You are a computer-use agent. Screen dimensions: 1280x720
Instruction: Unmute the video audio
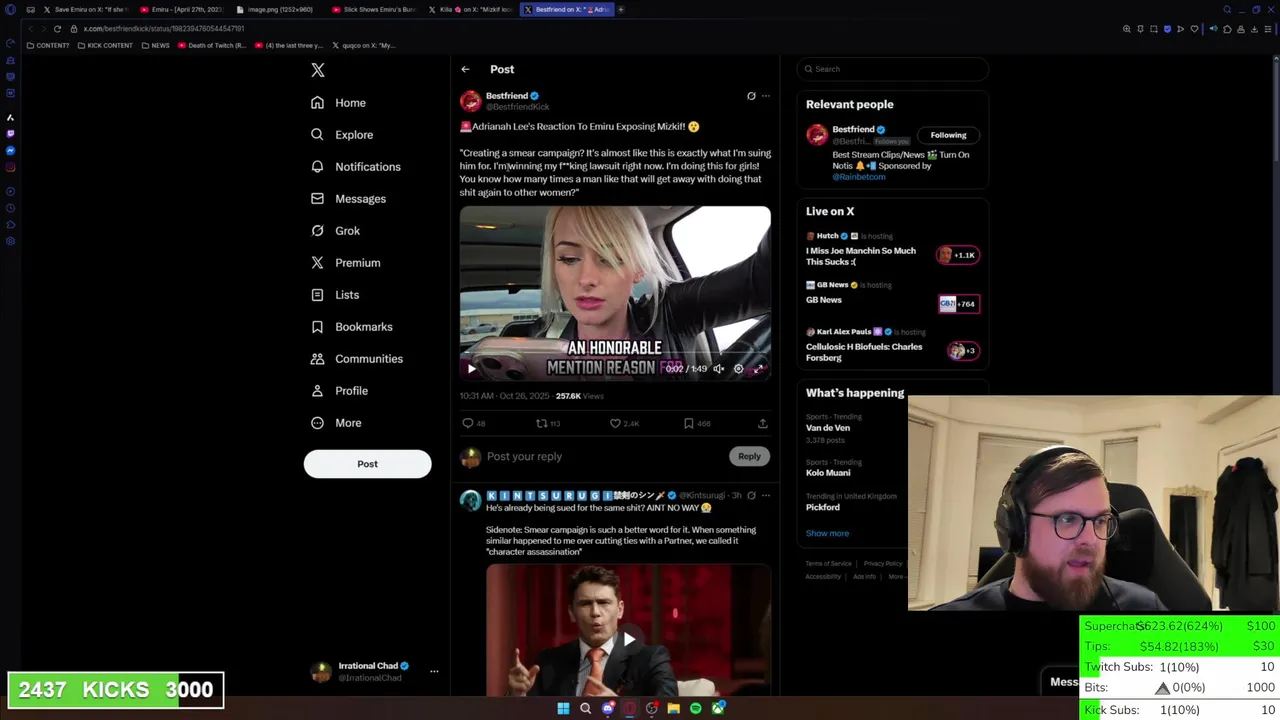tap(718, 369)
